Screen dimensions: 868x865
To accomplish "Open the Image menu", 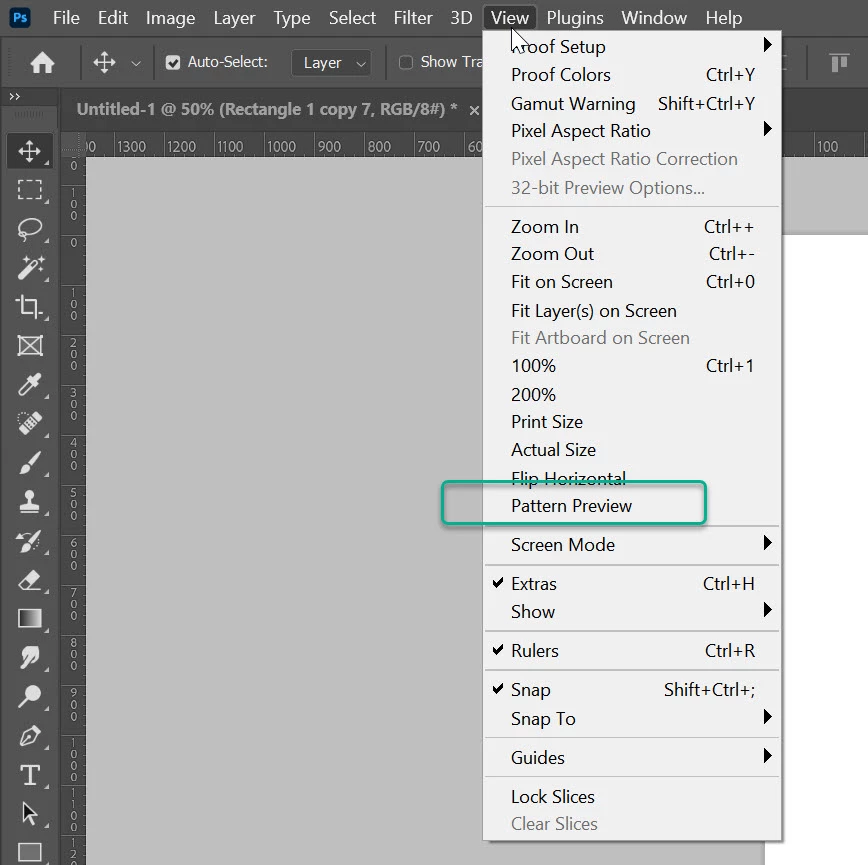I will coord(170,18).
